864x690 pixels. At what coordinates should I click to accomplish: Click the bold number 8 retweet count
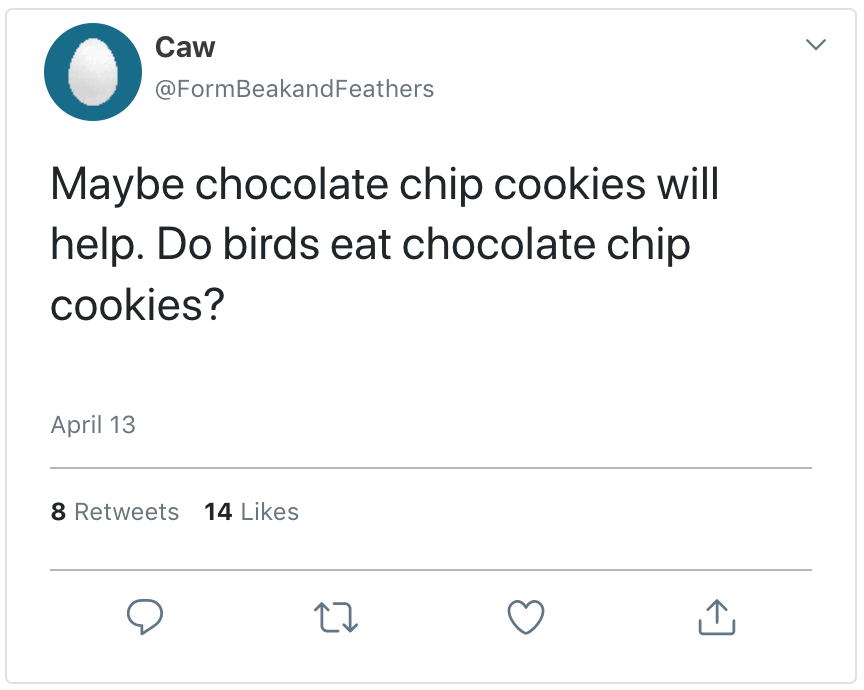58,512
